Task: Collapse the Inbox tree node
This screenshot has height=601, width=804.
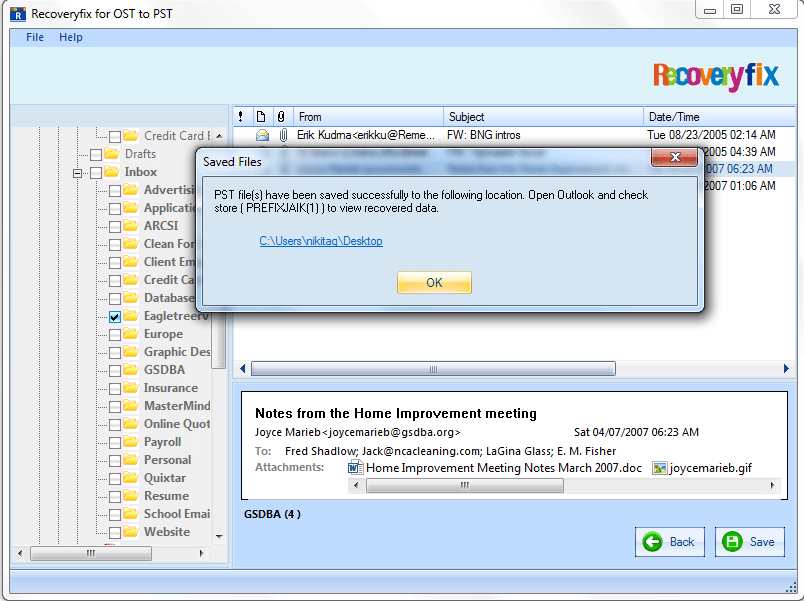Action: (x=77, y=173)
